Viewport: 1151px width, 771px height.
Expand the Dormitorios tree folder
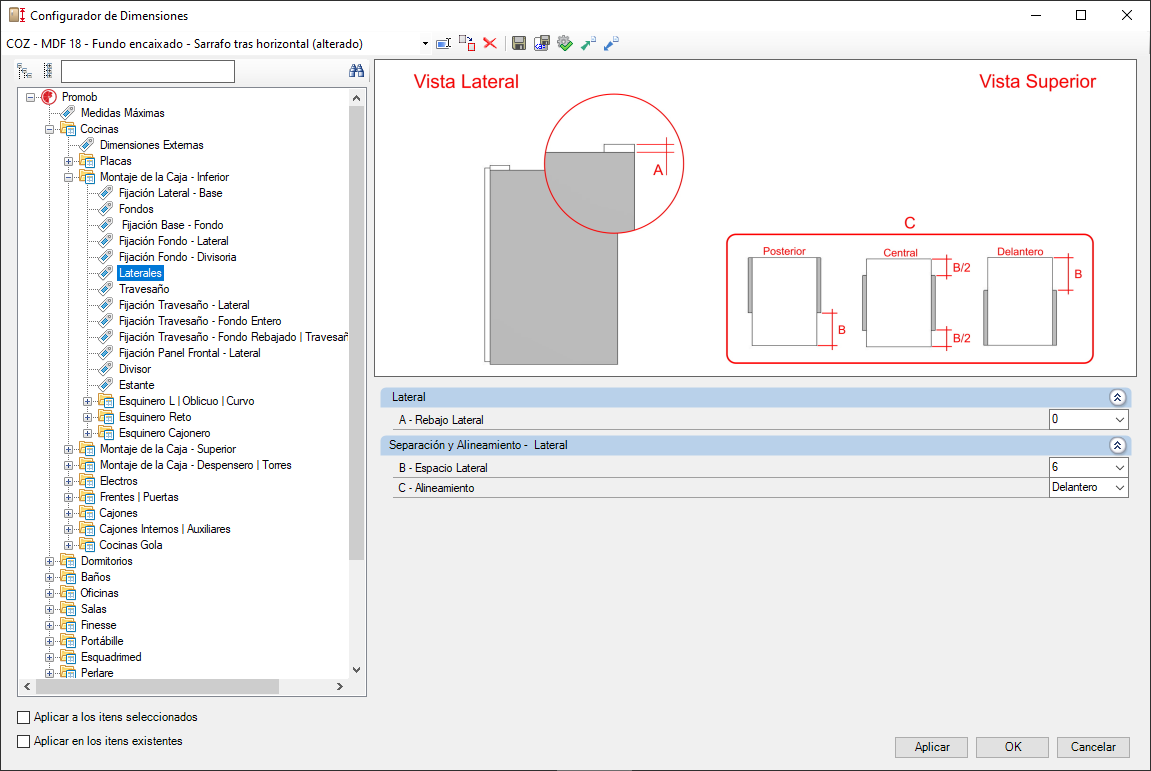(x=49, y=561)
